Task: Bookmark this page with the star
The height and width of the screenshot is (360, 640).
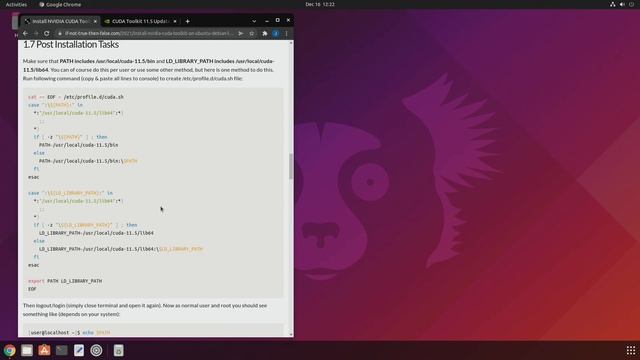Action: [x=252, y=33]
